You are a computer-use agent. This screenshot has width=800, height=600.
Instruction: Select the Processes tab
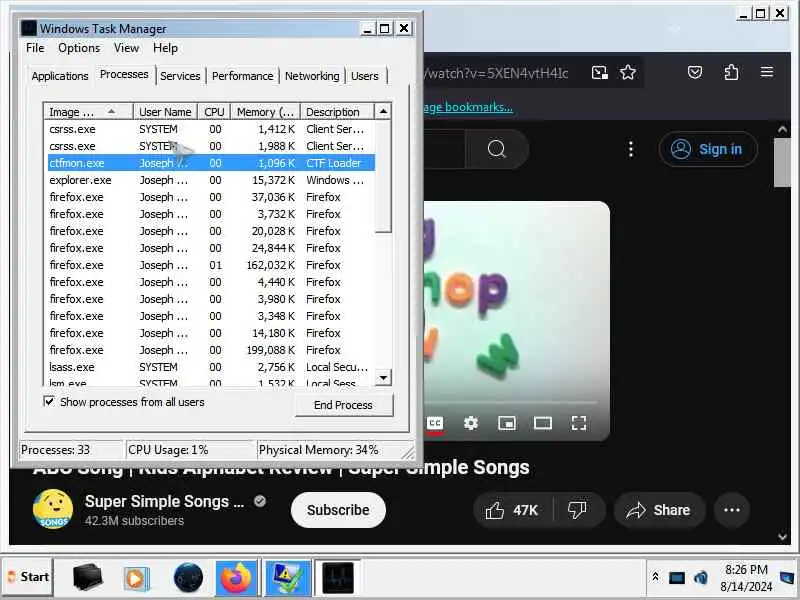tap(124, 74)
